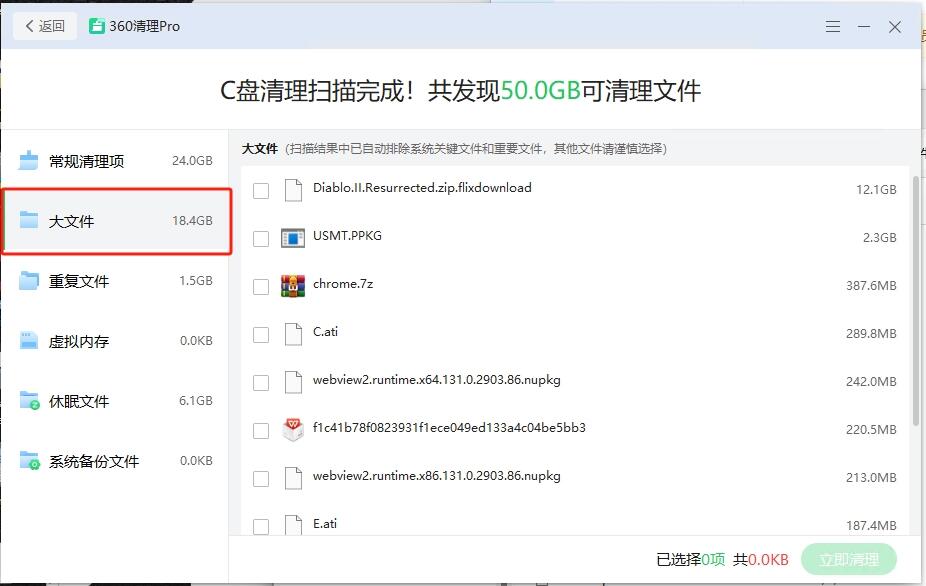Go back with the 返回 button
Screen dimensions: 926x586
[45, 26]
